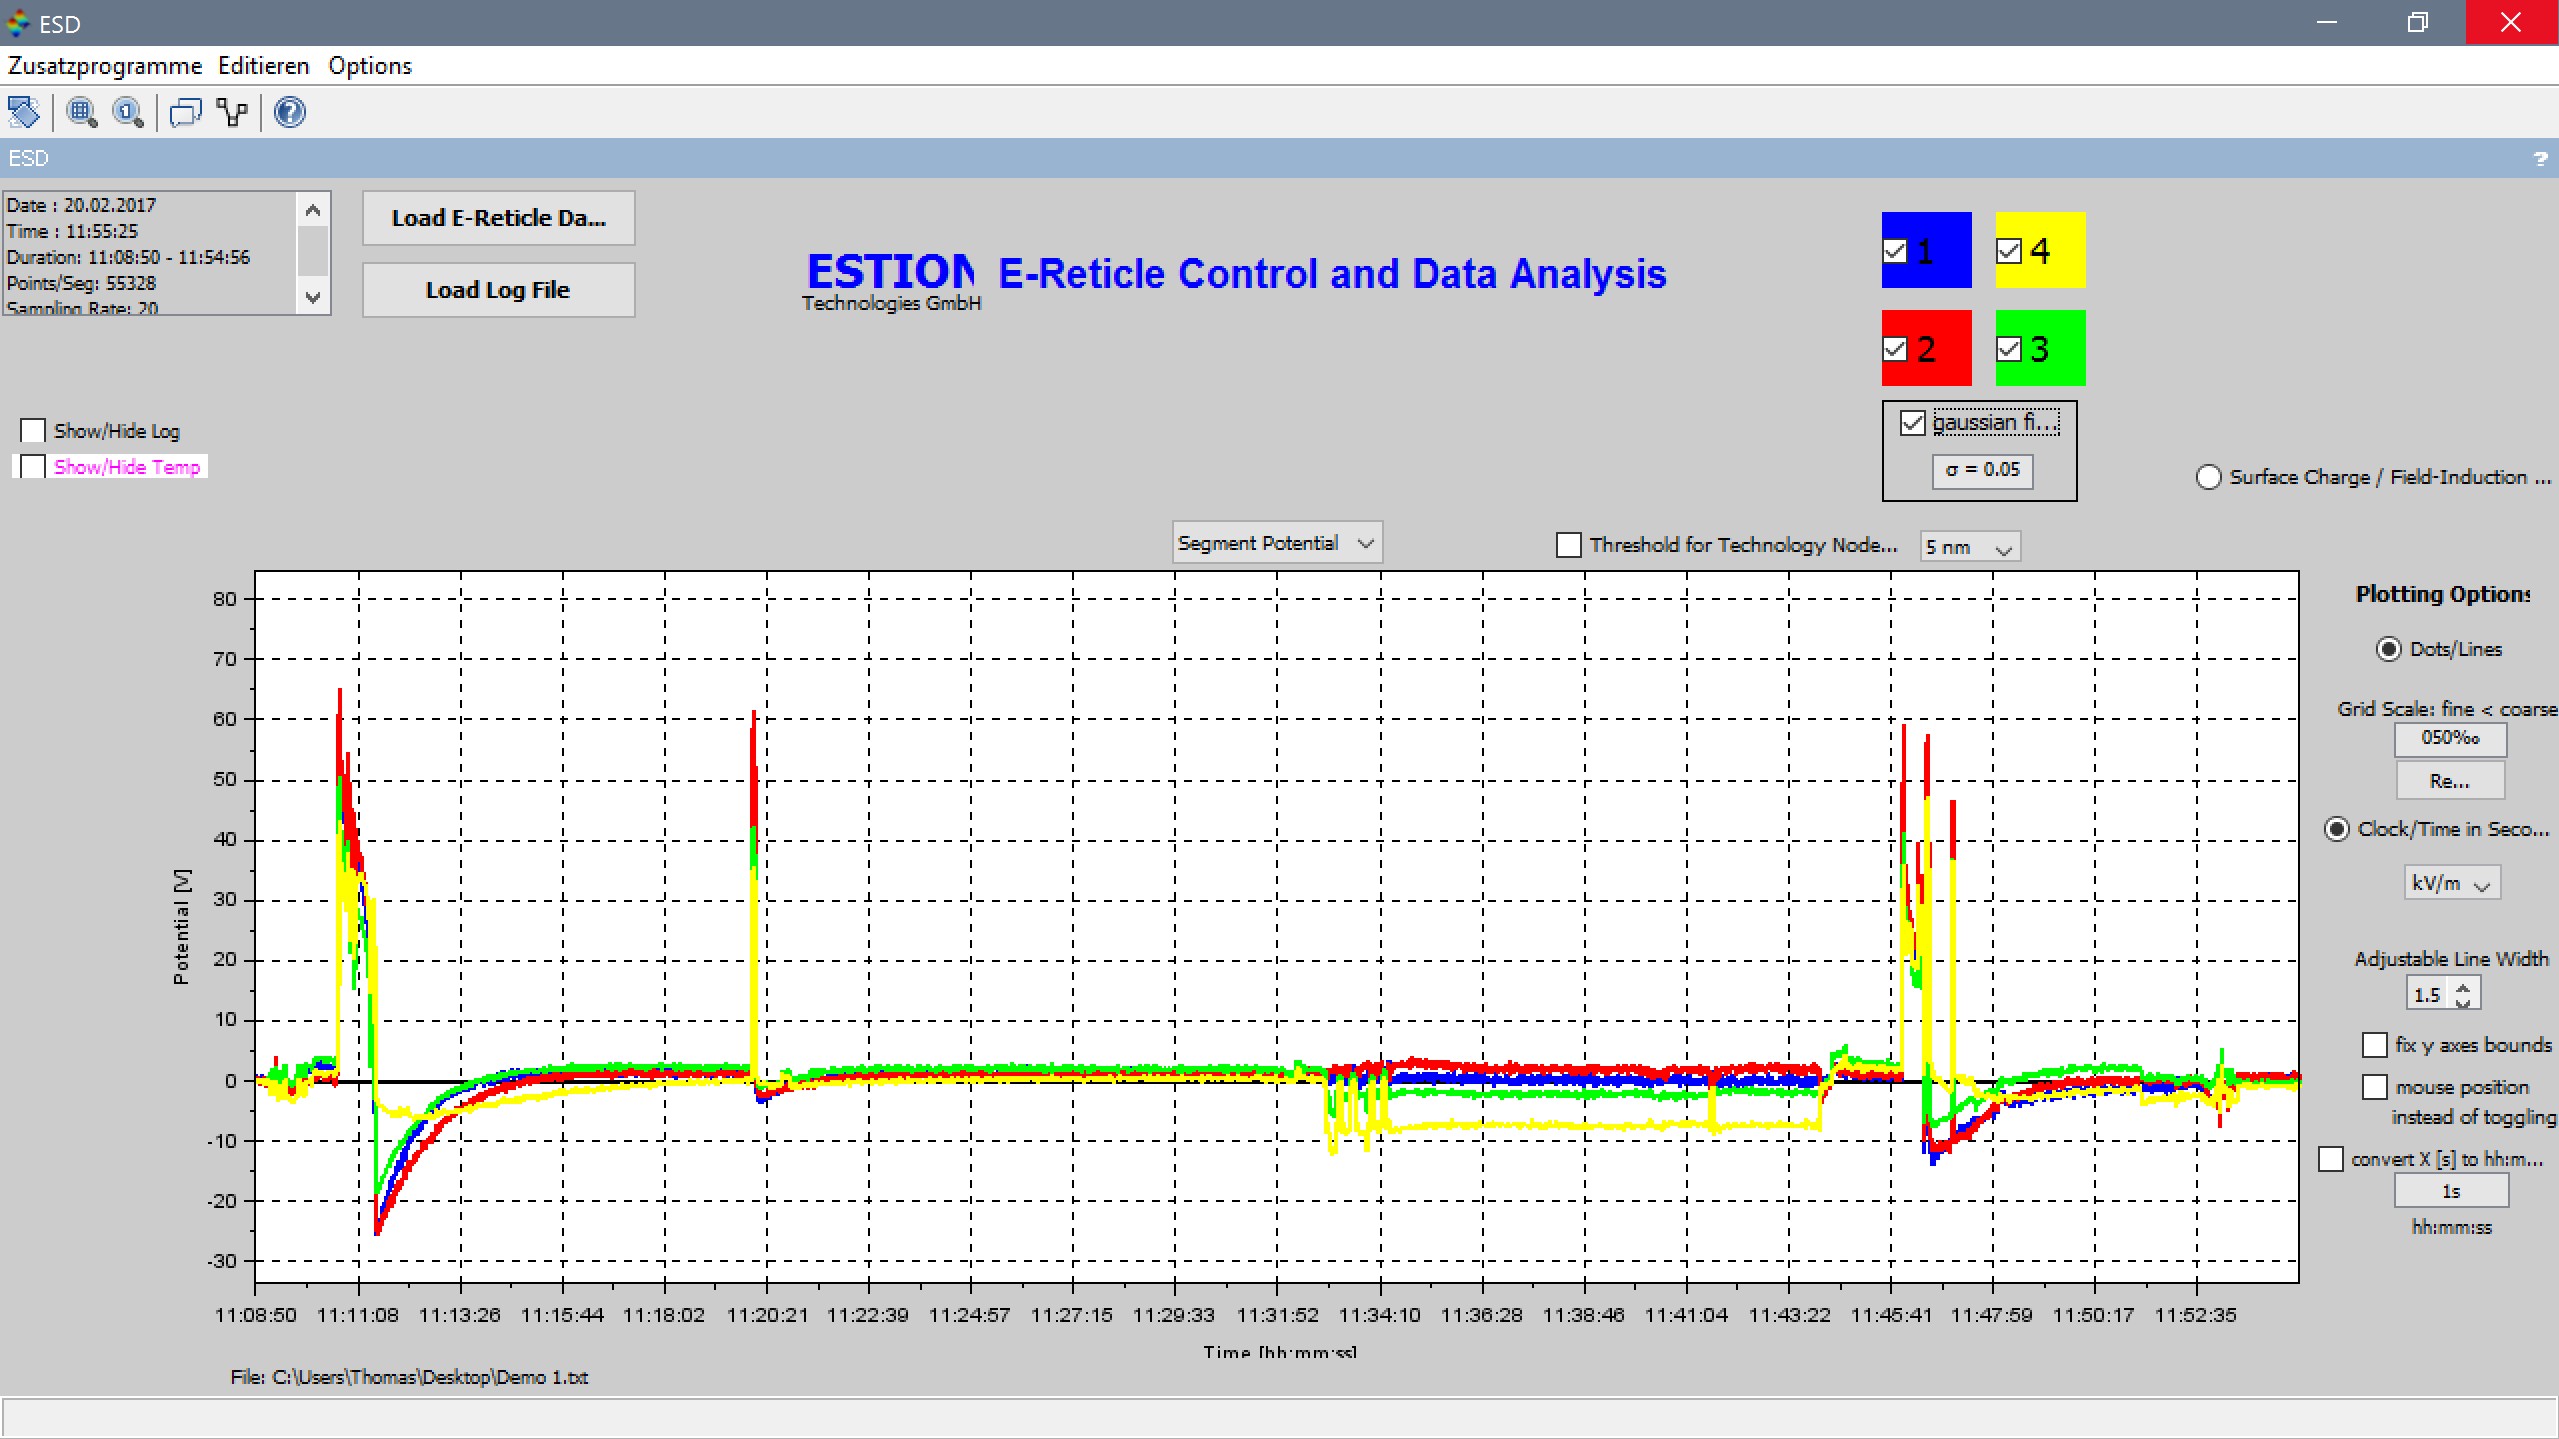
Task: Open the 5 nm technology node dropdown
Action: (1970, 547)
